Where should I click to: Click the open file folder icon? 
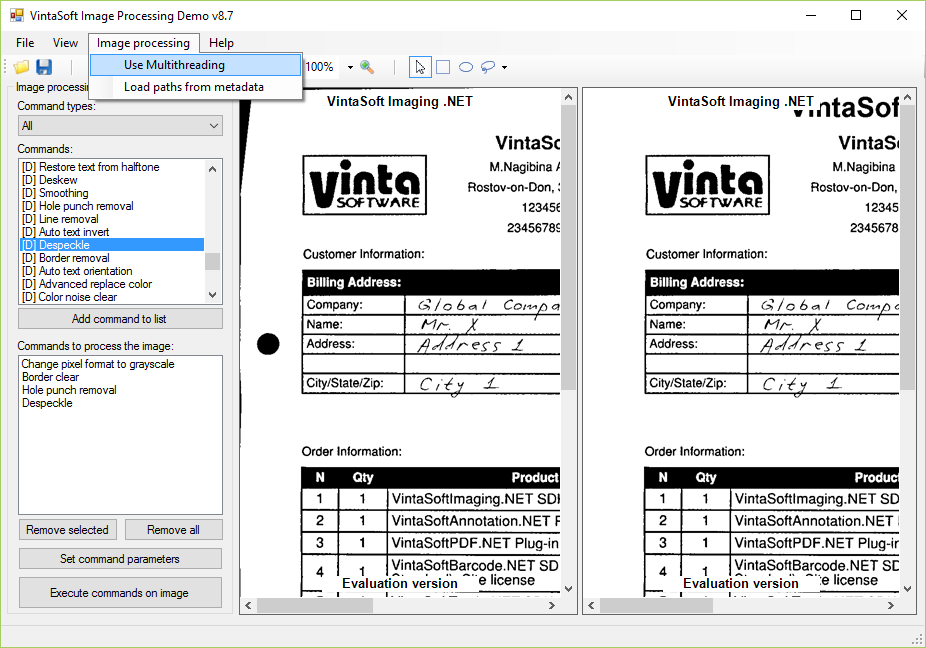click(21, 67)
